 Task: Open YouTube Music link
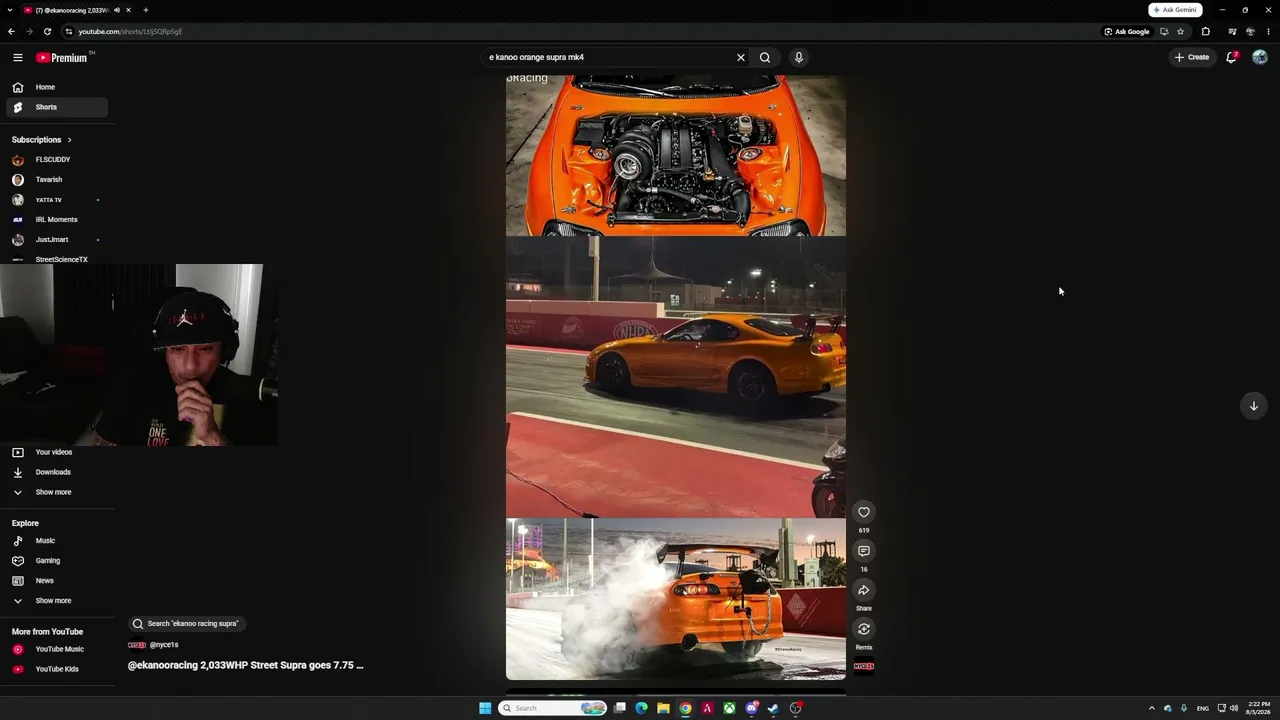click(x=57, y=649)
